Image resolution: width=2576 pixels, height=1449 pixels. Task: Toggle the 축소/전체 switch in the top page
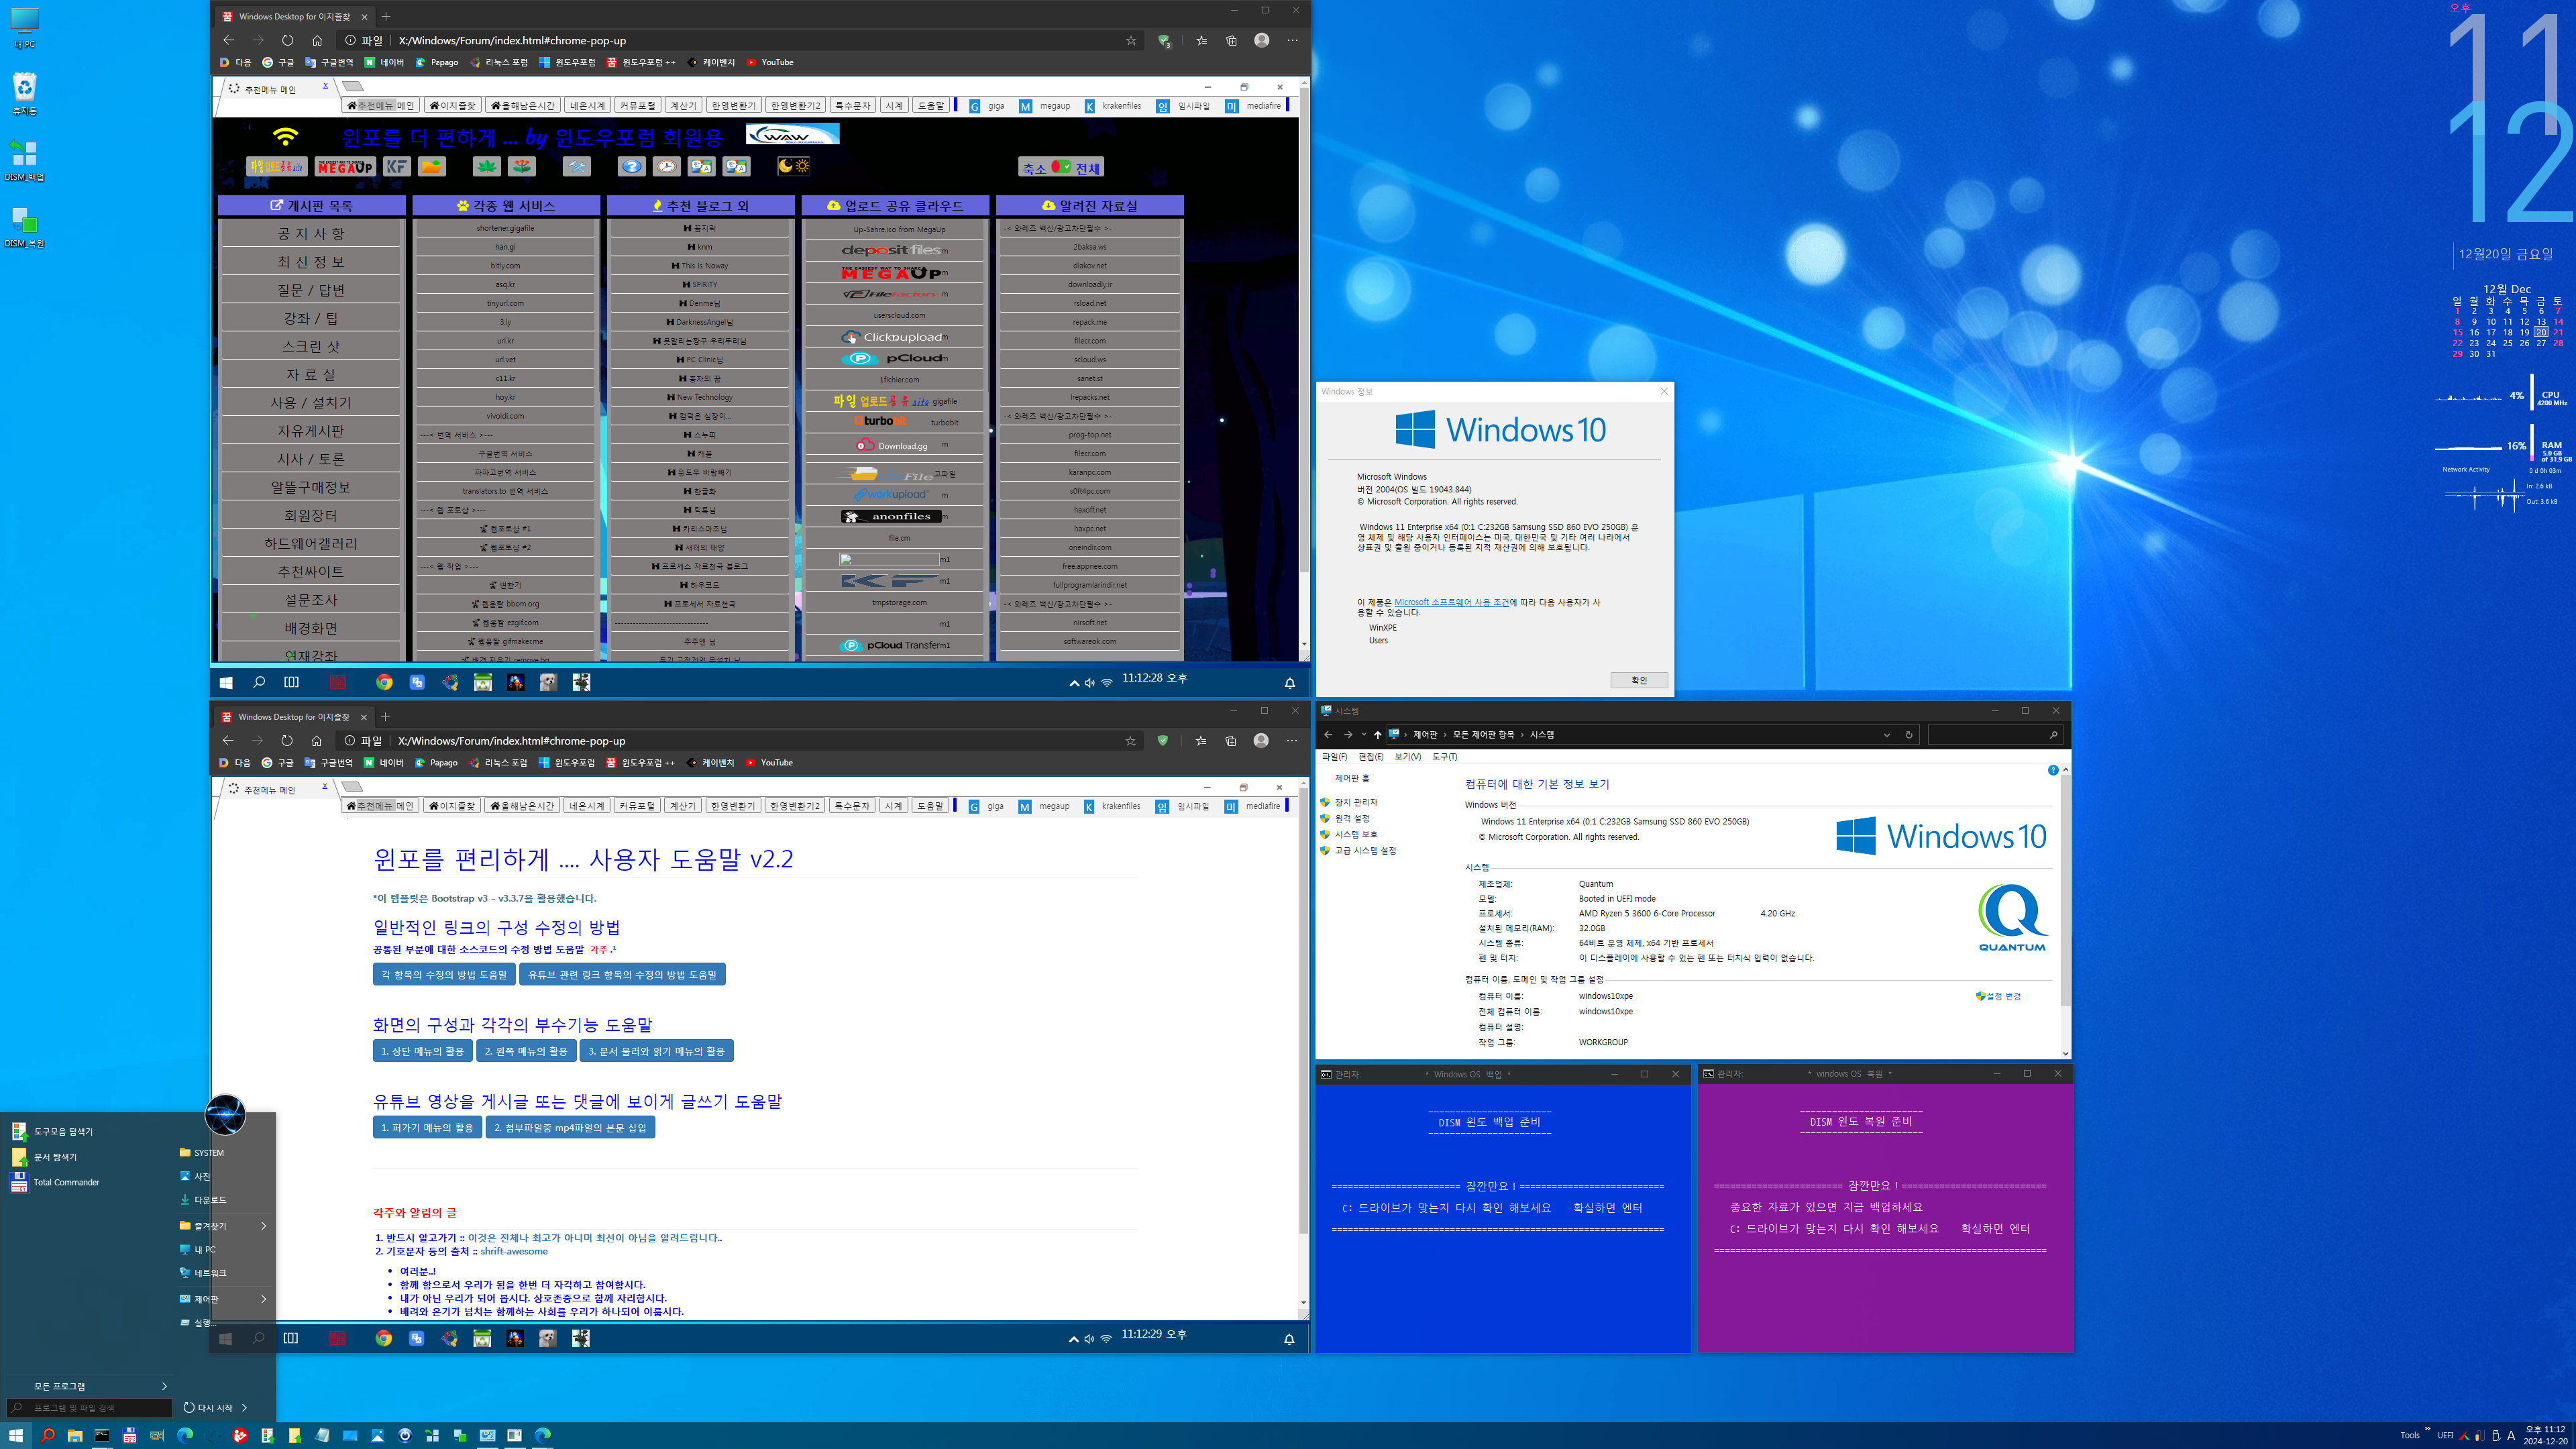(1061, 168)
